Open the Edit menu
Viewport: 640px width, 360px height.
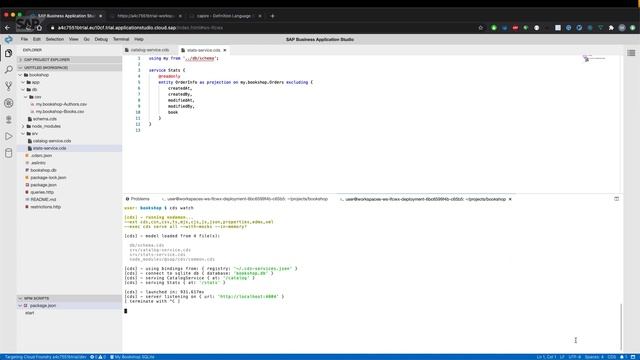37,39
